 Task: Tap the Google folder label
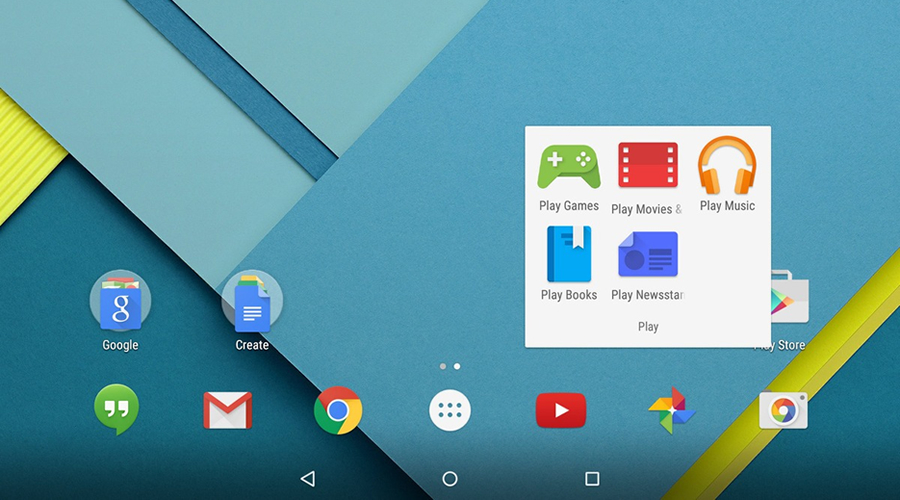coord(120,345)
